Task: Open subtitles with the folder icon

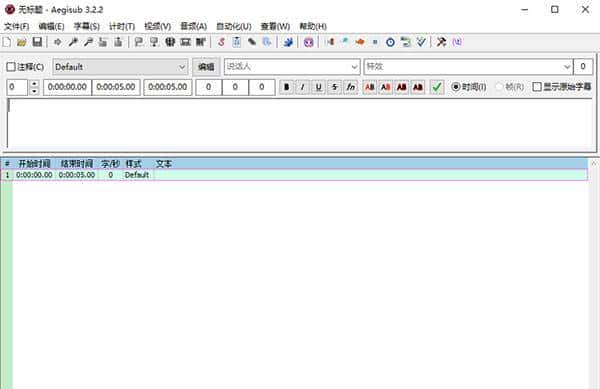Action: [22, 42]
